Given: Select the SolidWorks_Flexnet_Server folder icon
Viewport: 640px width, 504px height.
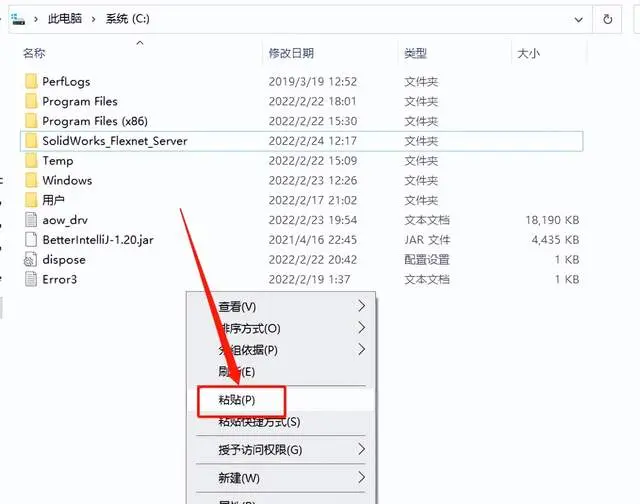Looking at the screenshot, I should click(x=31, y=141).
